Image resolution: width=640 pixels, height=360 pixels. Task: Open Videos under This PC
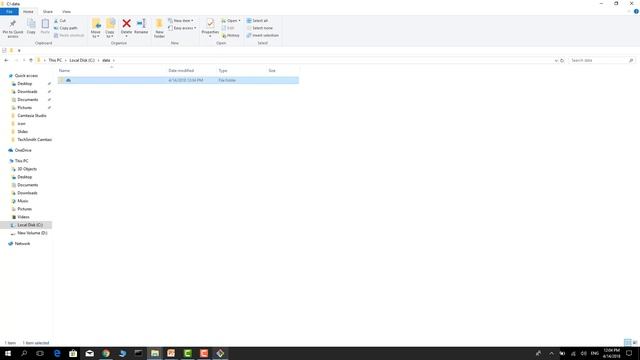(23, 217)
